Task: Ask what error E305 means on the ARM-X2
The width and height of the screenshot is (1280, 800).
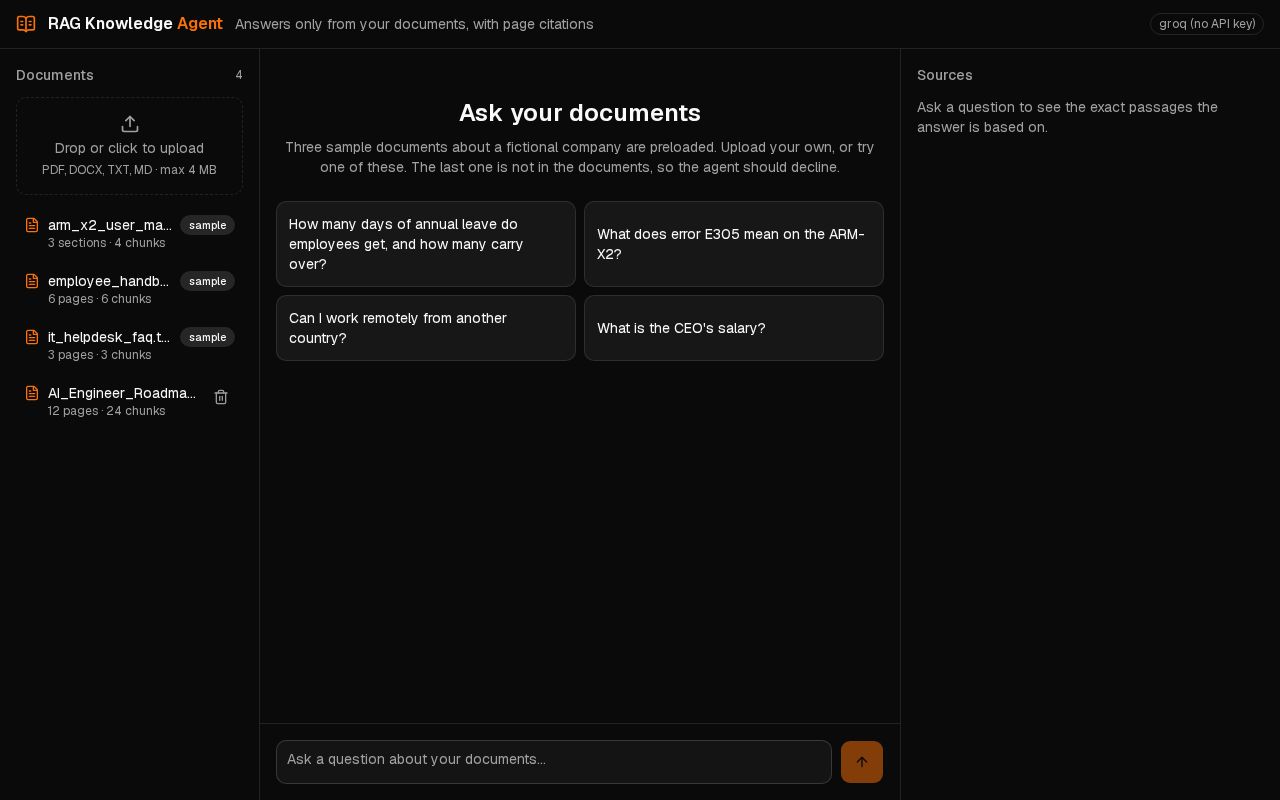Action: click(734, 244)
